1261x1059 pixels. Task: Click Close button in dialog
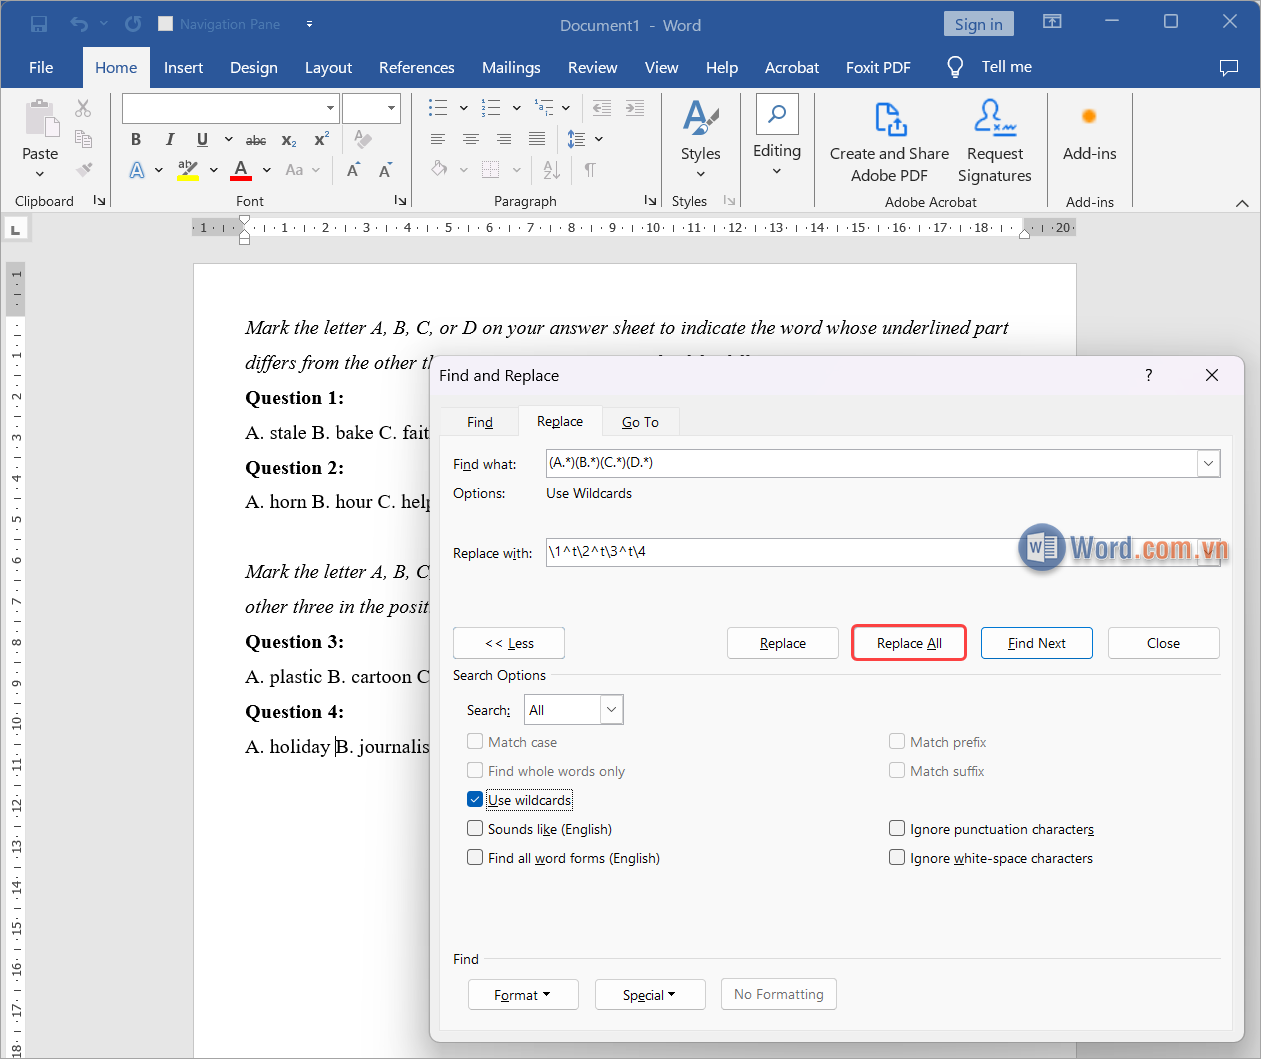[x=1163, y=643]
